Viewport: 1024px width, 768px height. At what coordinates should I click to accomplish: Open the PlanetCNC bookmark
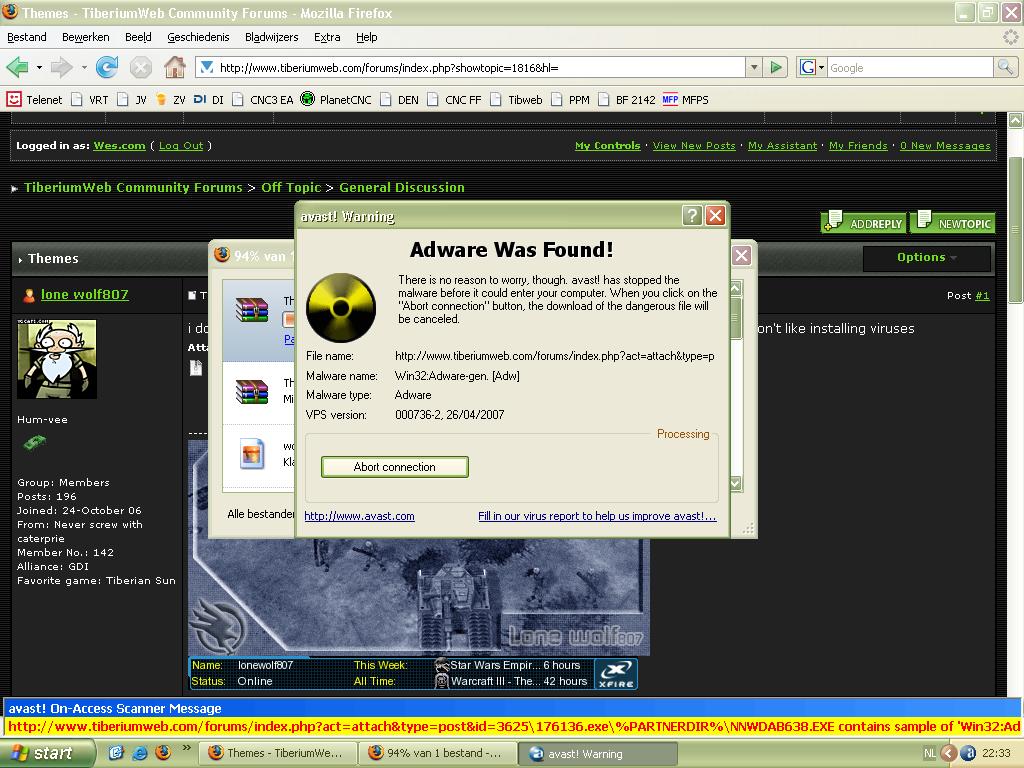336,100
